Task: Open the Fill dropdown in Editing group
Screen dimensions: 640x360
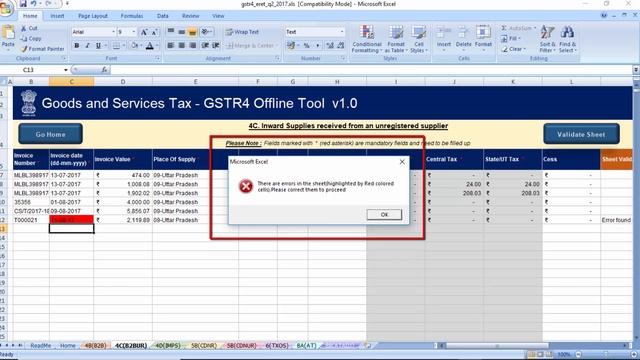Action: tap(511, 38)
